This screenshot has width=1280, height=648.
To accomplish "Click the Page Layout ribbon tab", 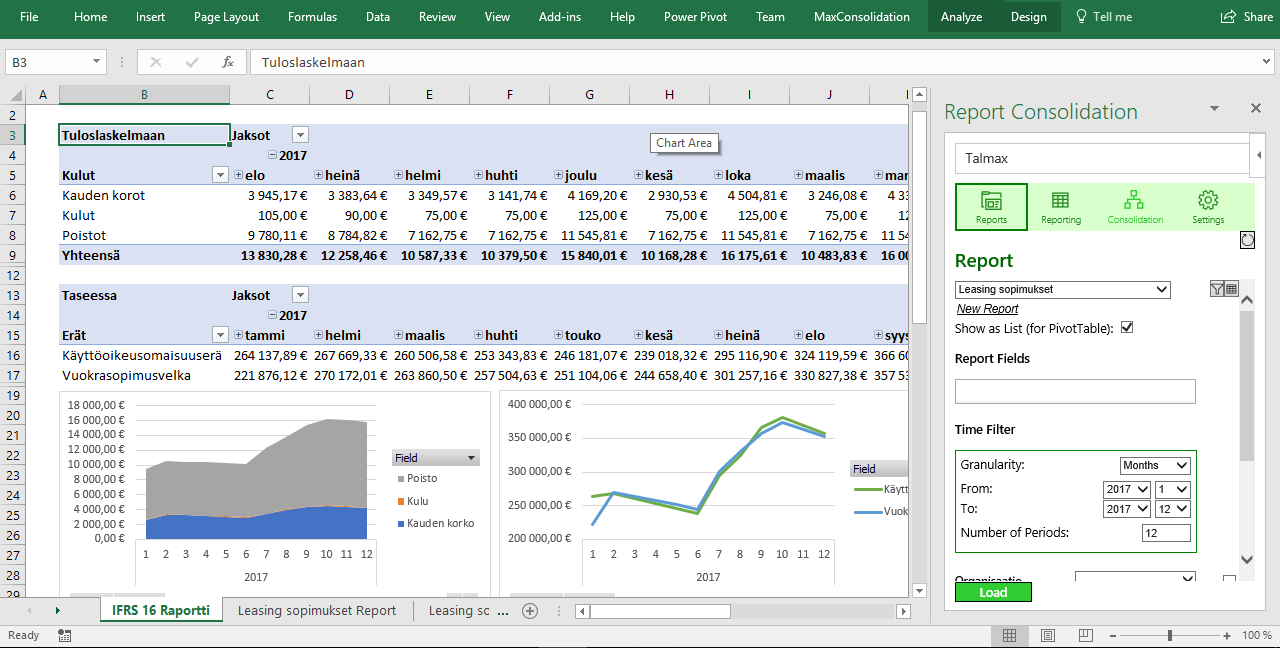I will pyautogui.click(x=227, y=17).
